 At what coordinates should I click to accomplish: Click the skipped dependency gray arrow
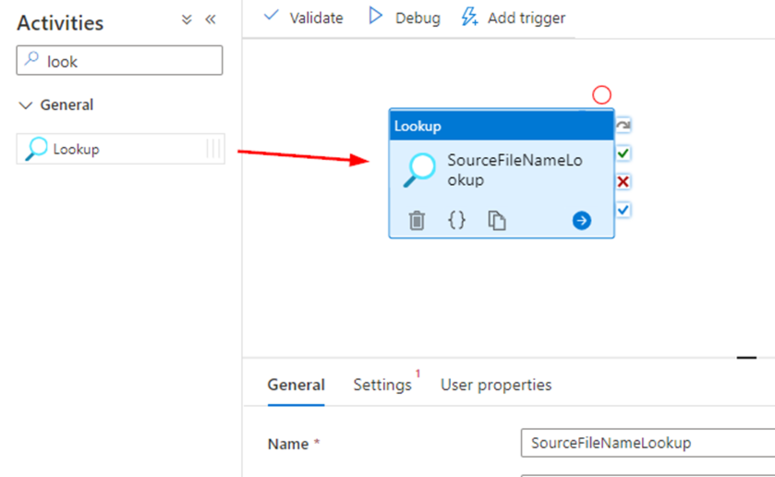tap(623, 126)
